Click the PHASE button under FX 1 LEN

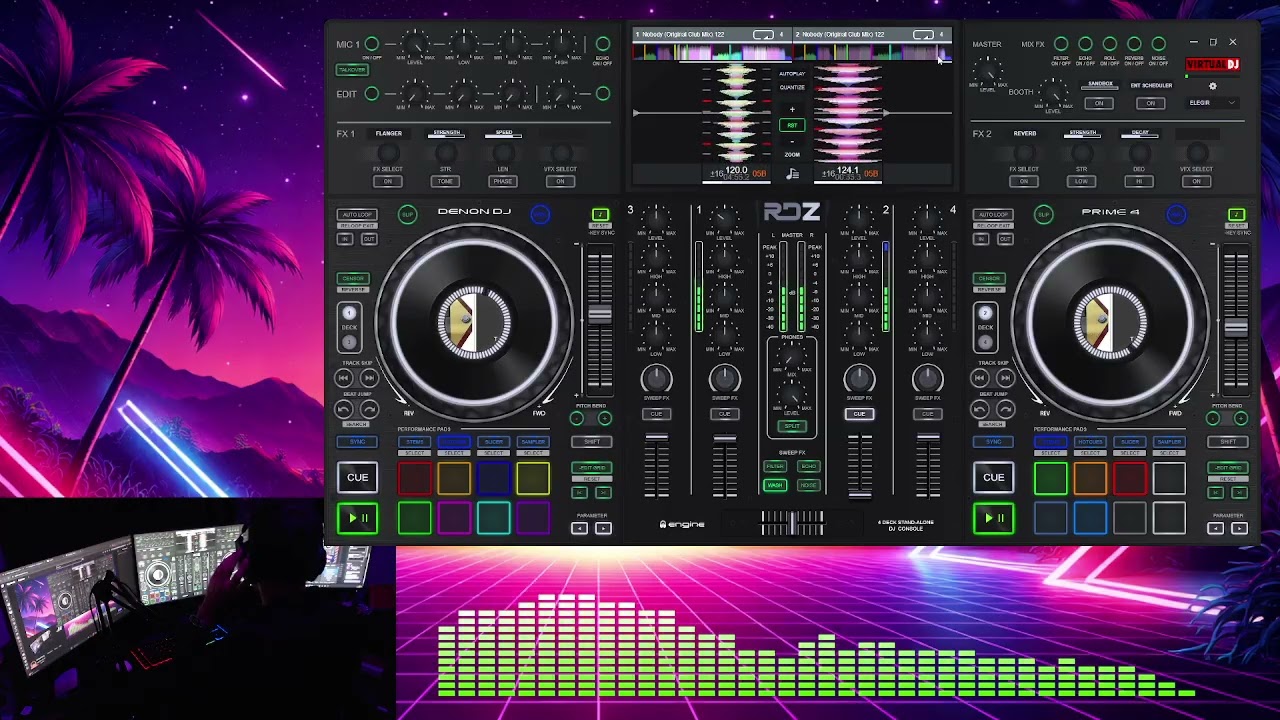pyautogui.click(x=503, y=181)
